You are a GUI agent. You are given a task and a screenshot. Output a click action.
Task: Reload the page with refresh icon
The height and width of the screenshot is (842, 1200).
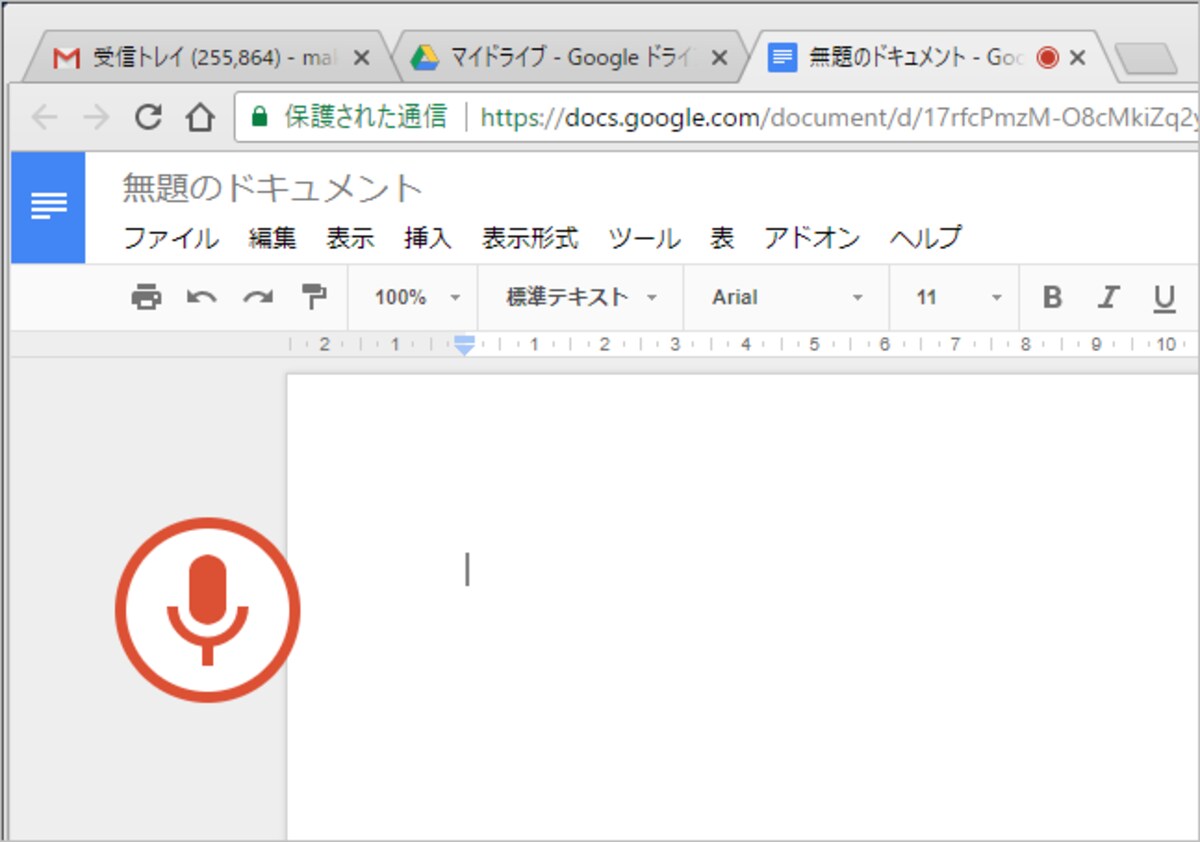coord(148,118)
